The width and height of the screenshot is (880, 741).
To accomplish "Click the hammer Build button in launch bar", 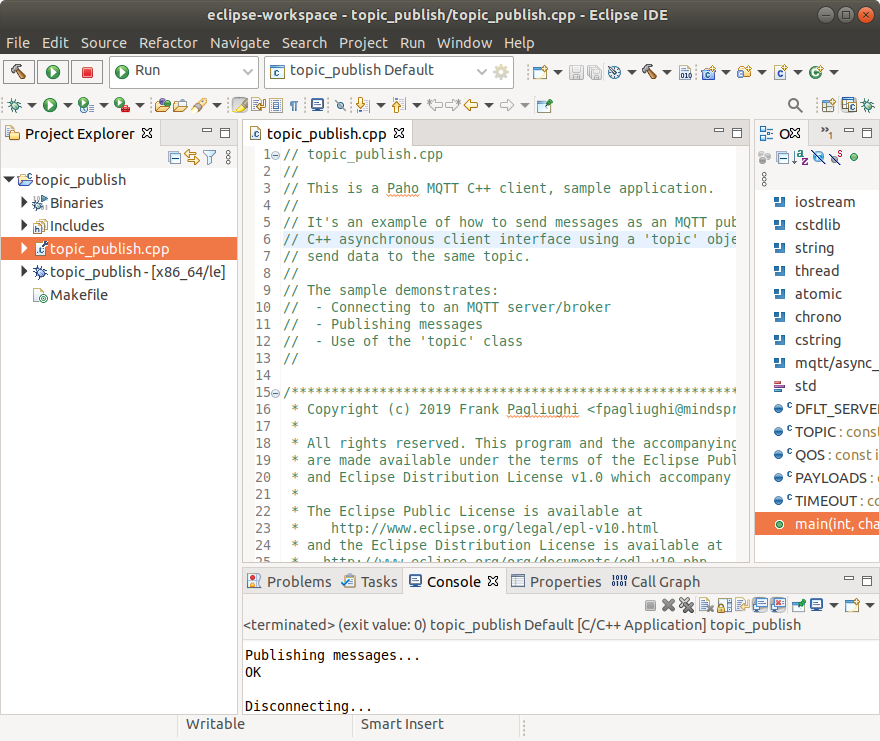I will click(x=19, y=72).
